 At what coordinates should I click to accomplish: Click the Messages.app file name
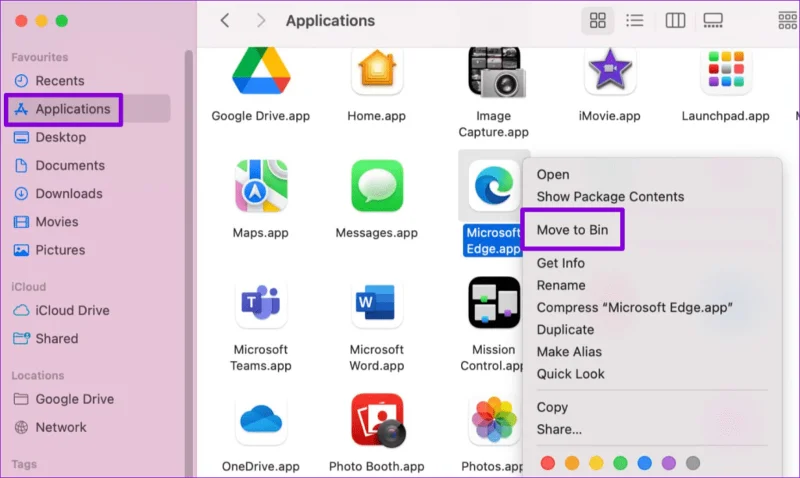[377, 233]
